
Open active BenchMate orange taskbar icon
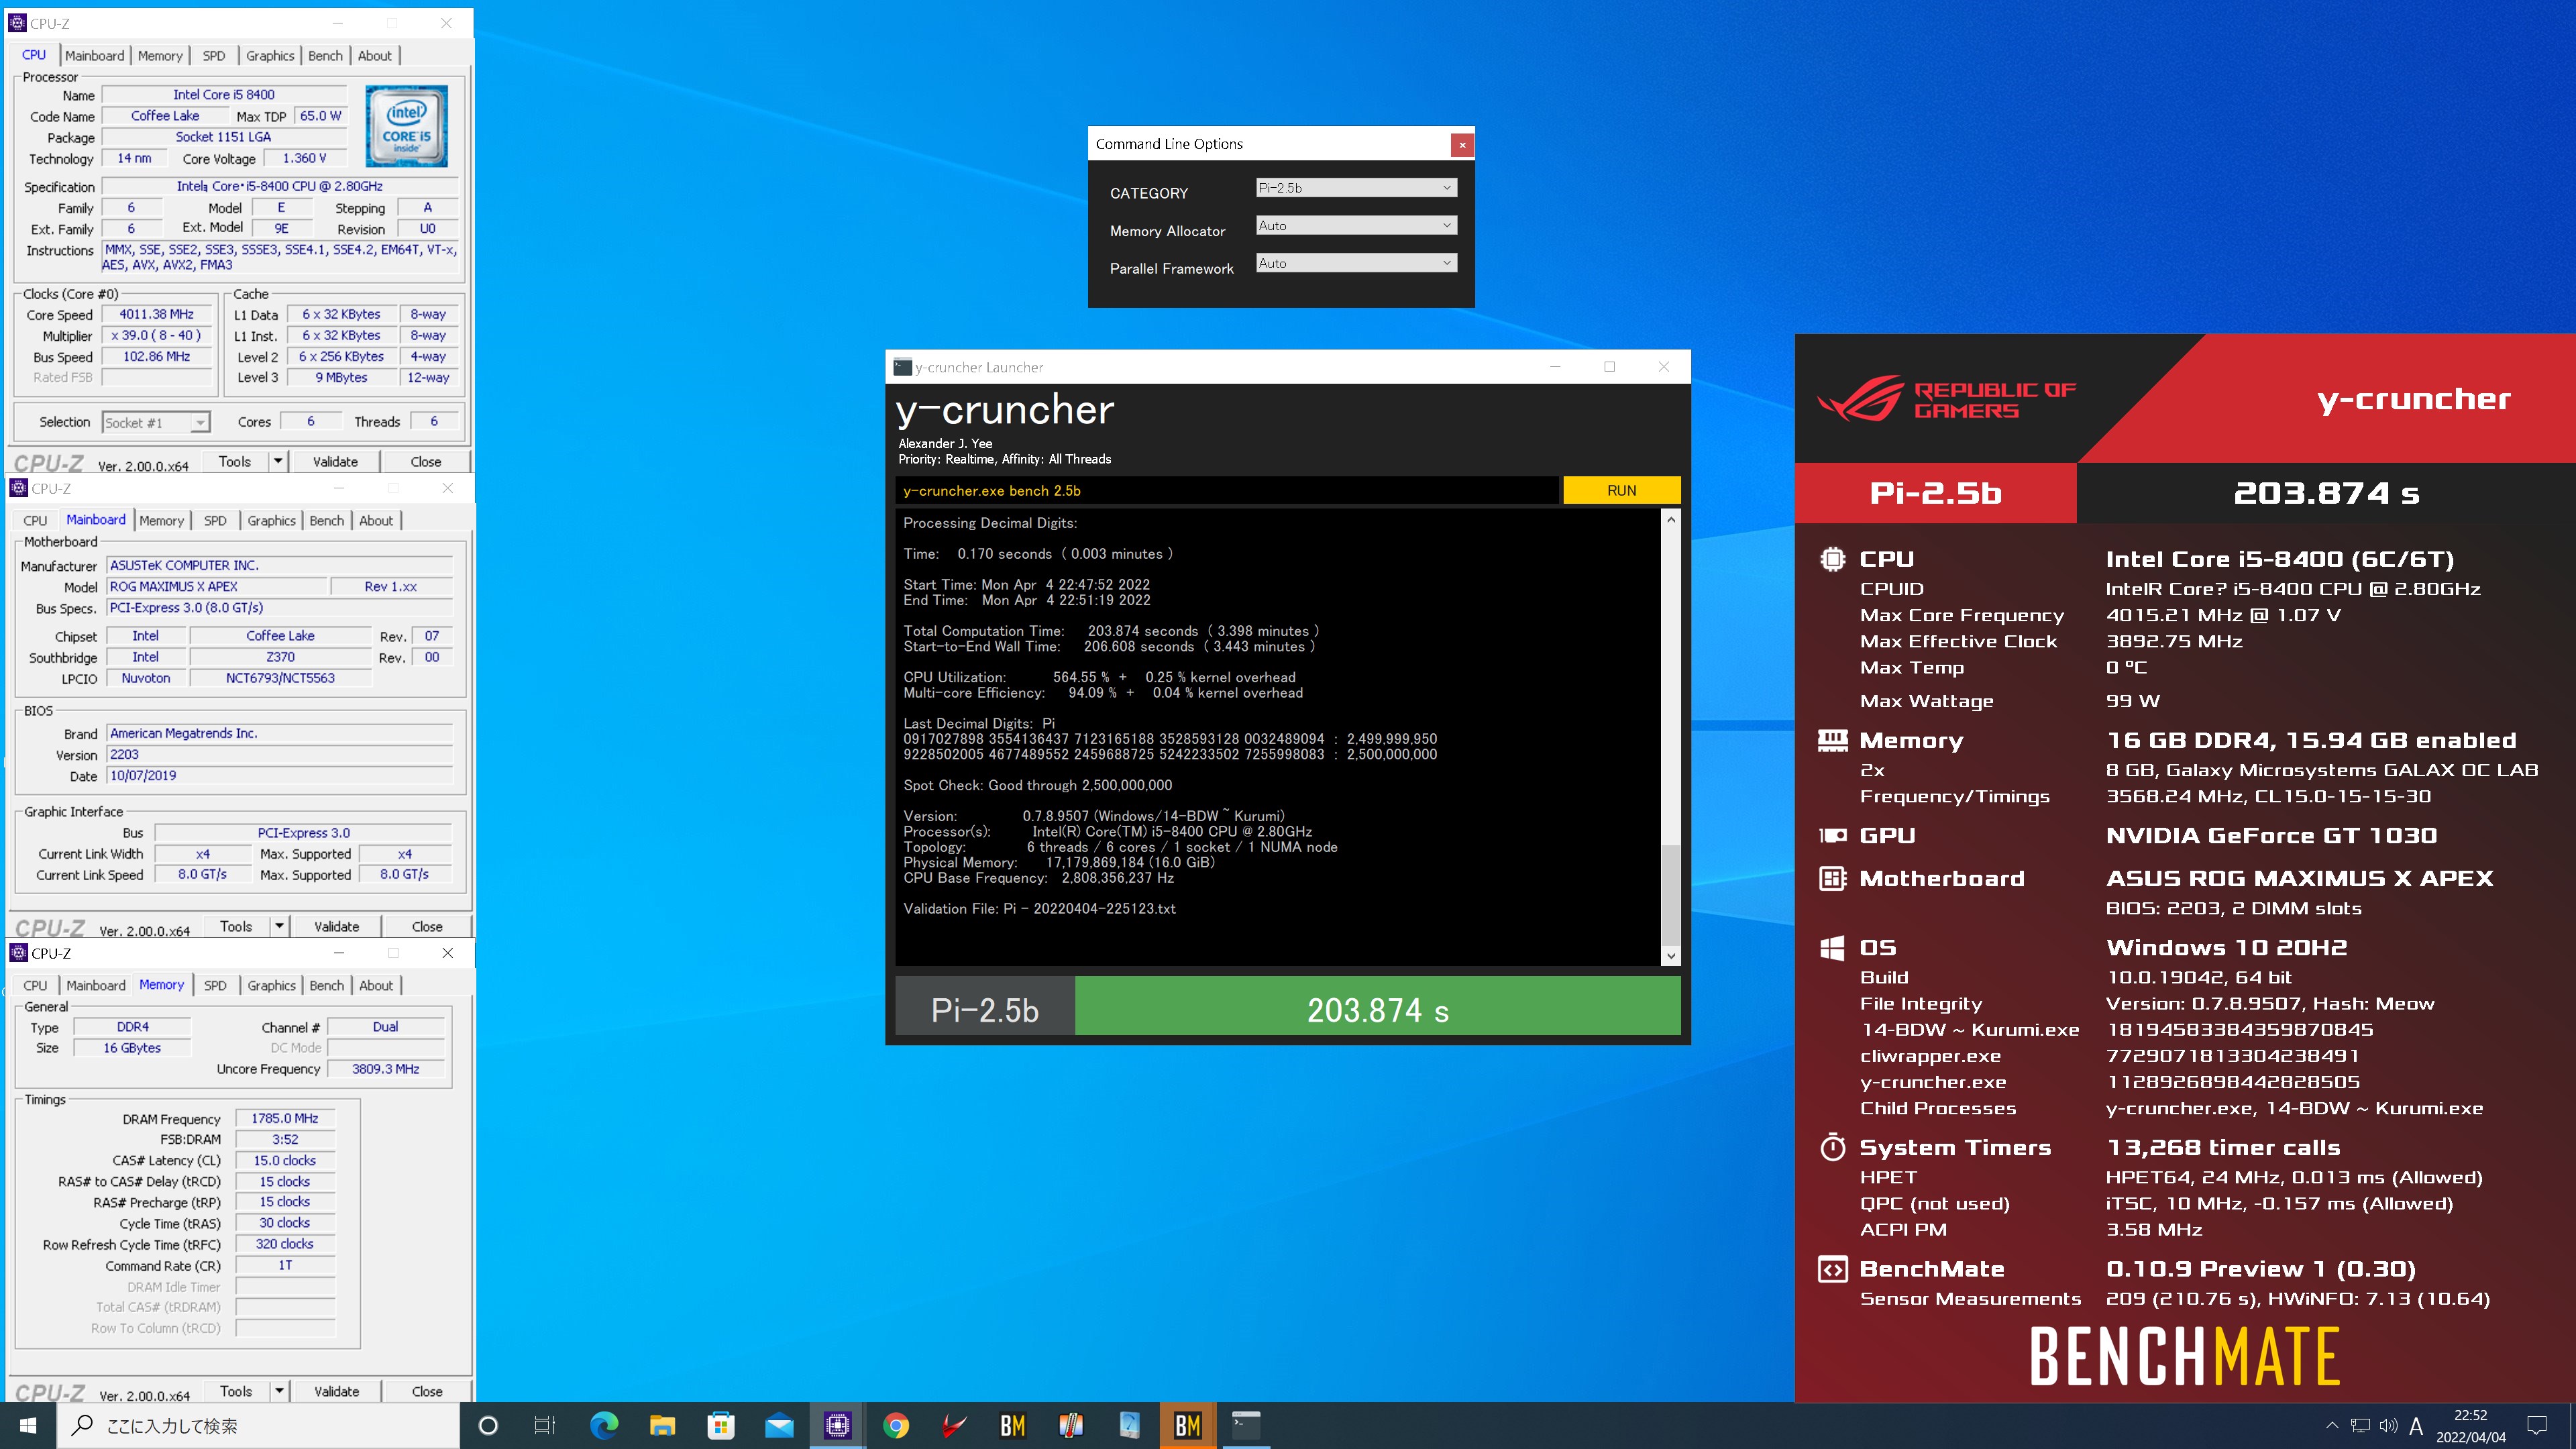point(1187,1425)
